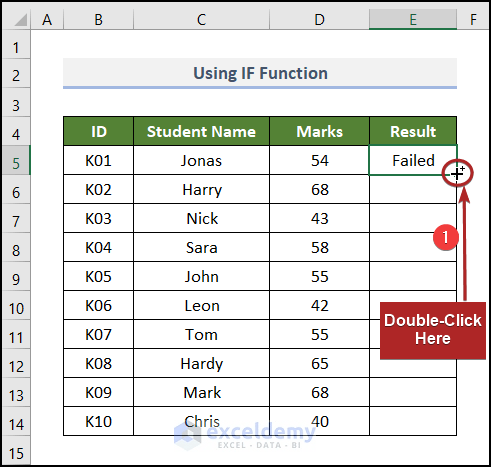This screenshot has height=467, width=491.
Task: Select column C header
Action: 201,20
